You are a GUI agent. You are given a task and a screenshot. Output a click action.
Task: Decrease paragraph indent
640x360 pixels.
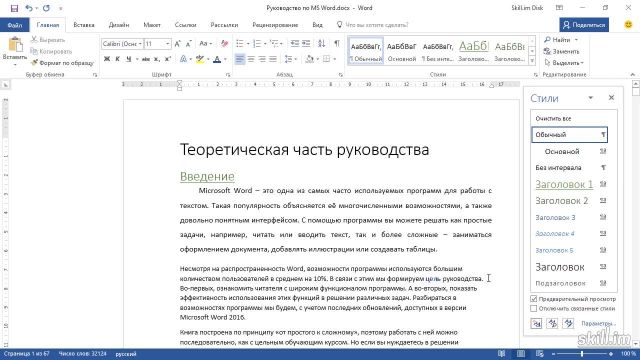tap(294, 44)
